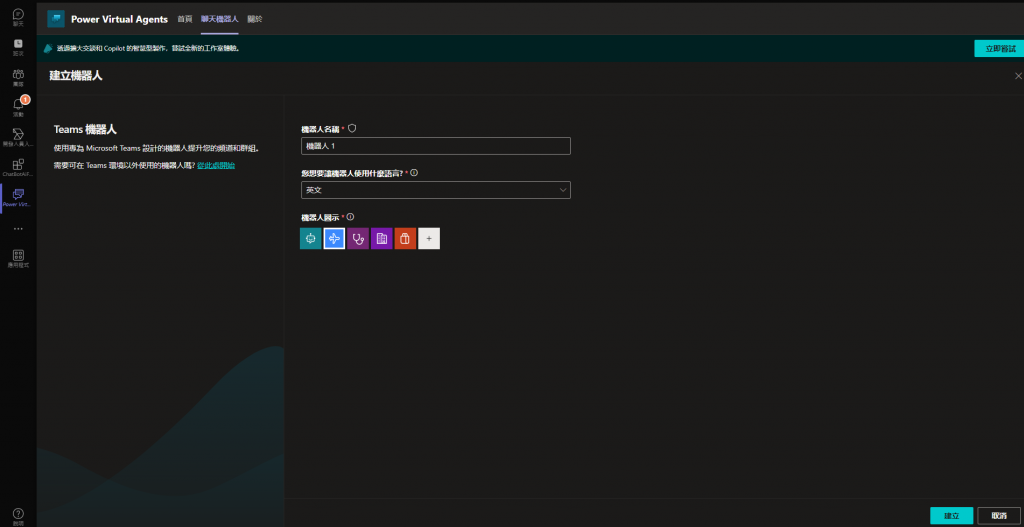Screen dimensions: 1024x527
Task: Click info icon beside language label
Action: (x=414, y=173)
